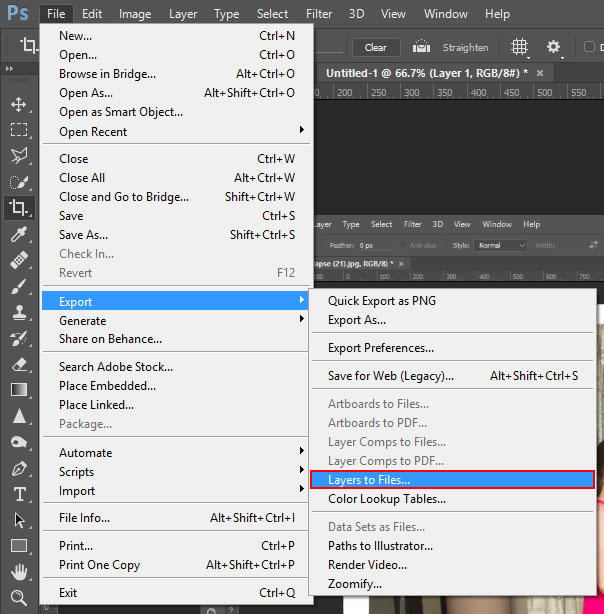Toggle checkbox right of the gear icon
Viewport: 604px width, 614px height.
click(x=589, y=47)
